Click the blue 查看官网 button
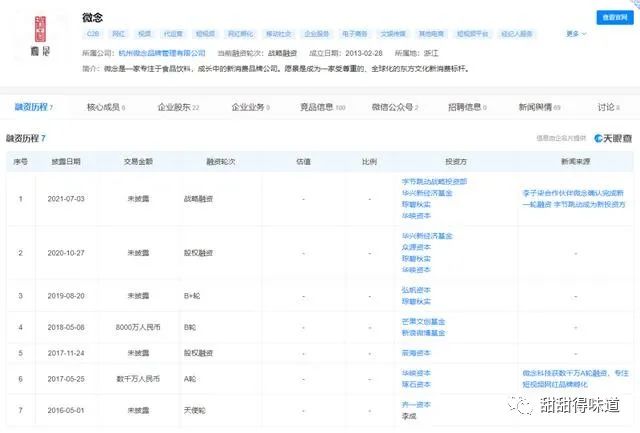The width and height of the screenshot is (640, 433). tap(615, 18)
